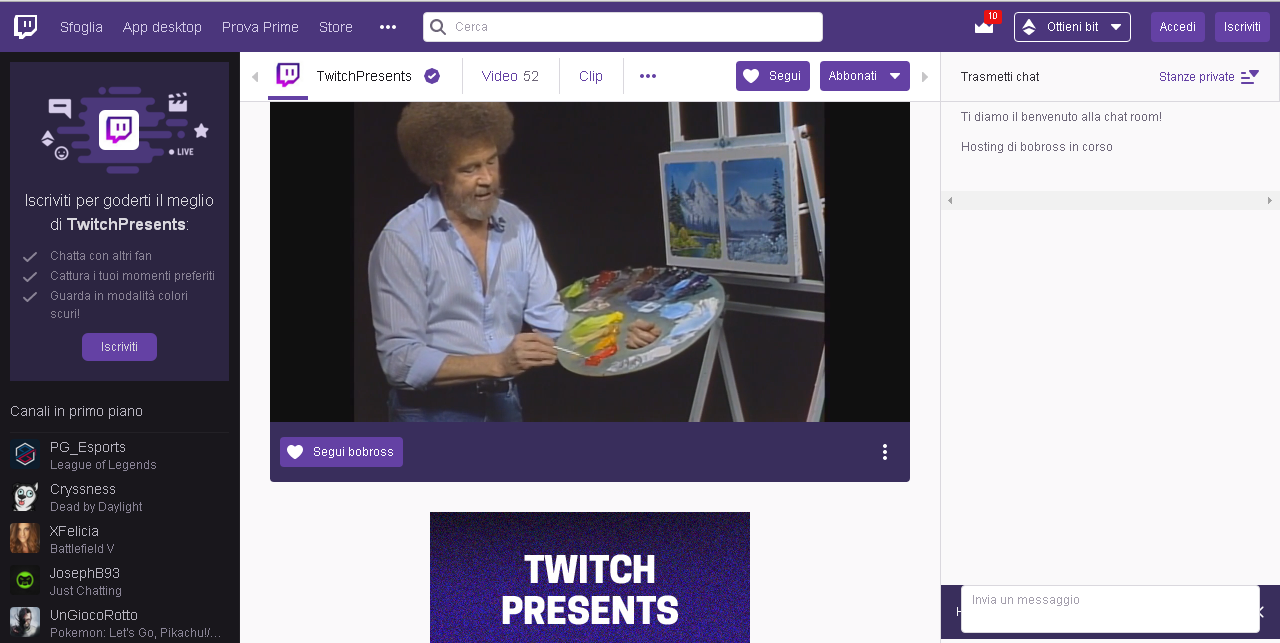Follow channel with the Segui heart button

coord(773,76)
